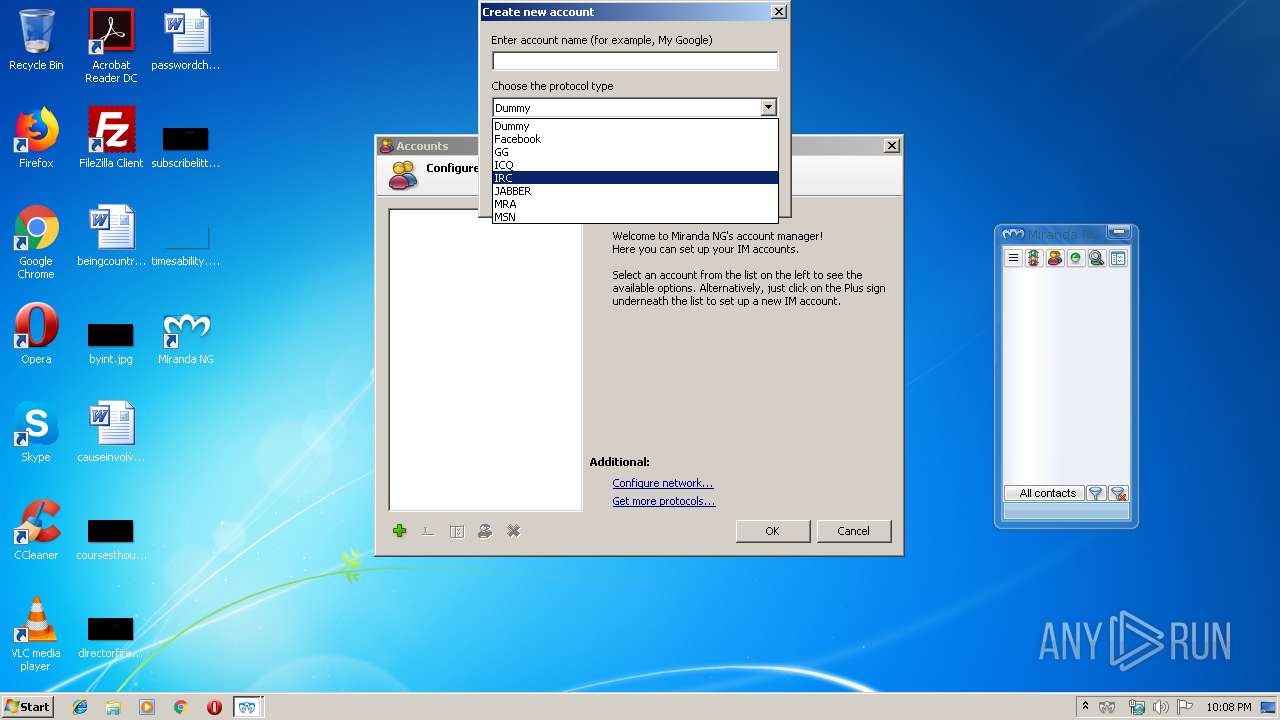Click Cancel in Accounts window
The width and height of the screenshot is (1280, 720).
point(853,531)
